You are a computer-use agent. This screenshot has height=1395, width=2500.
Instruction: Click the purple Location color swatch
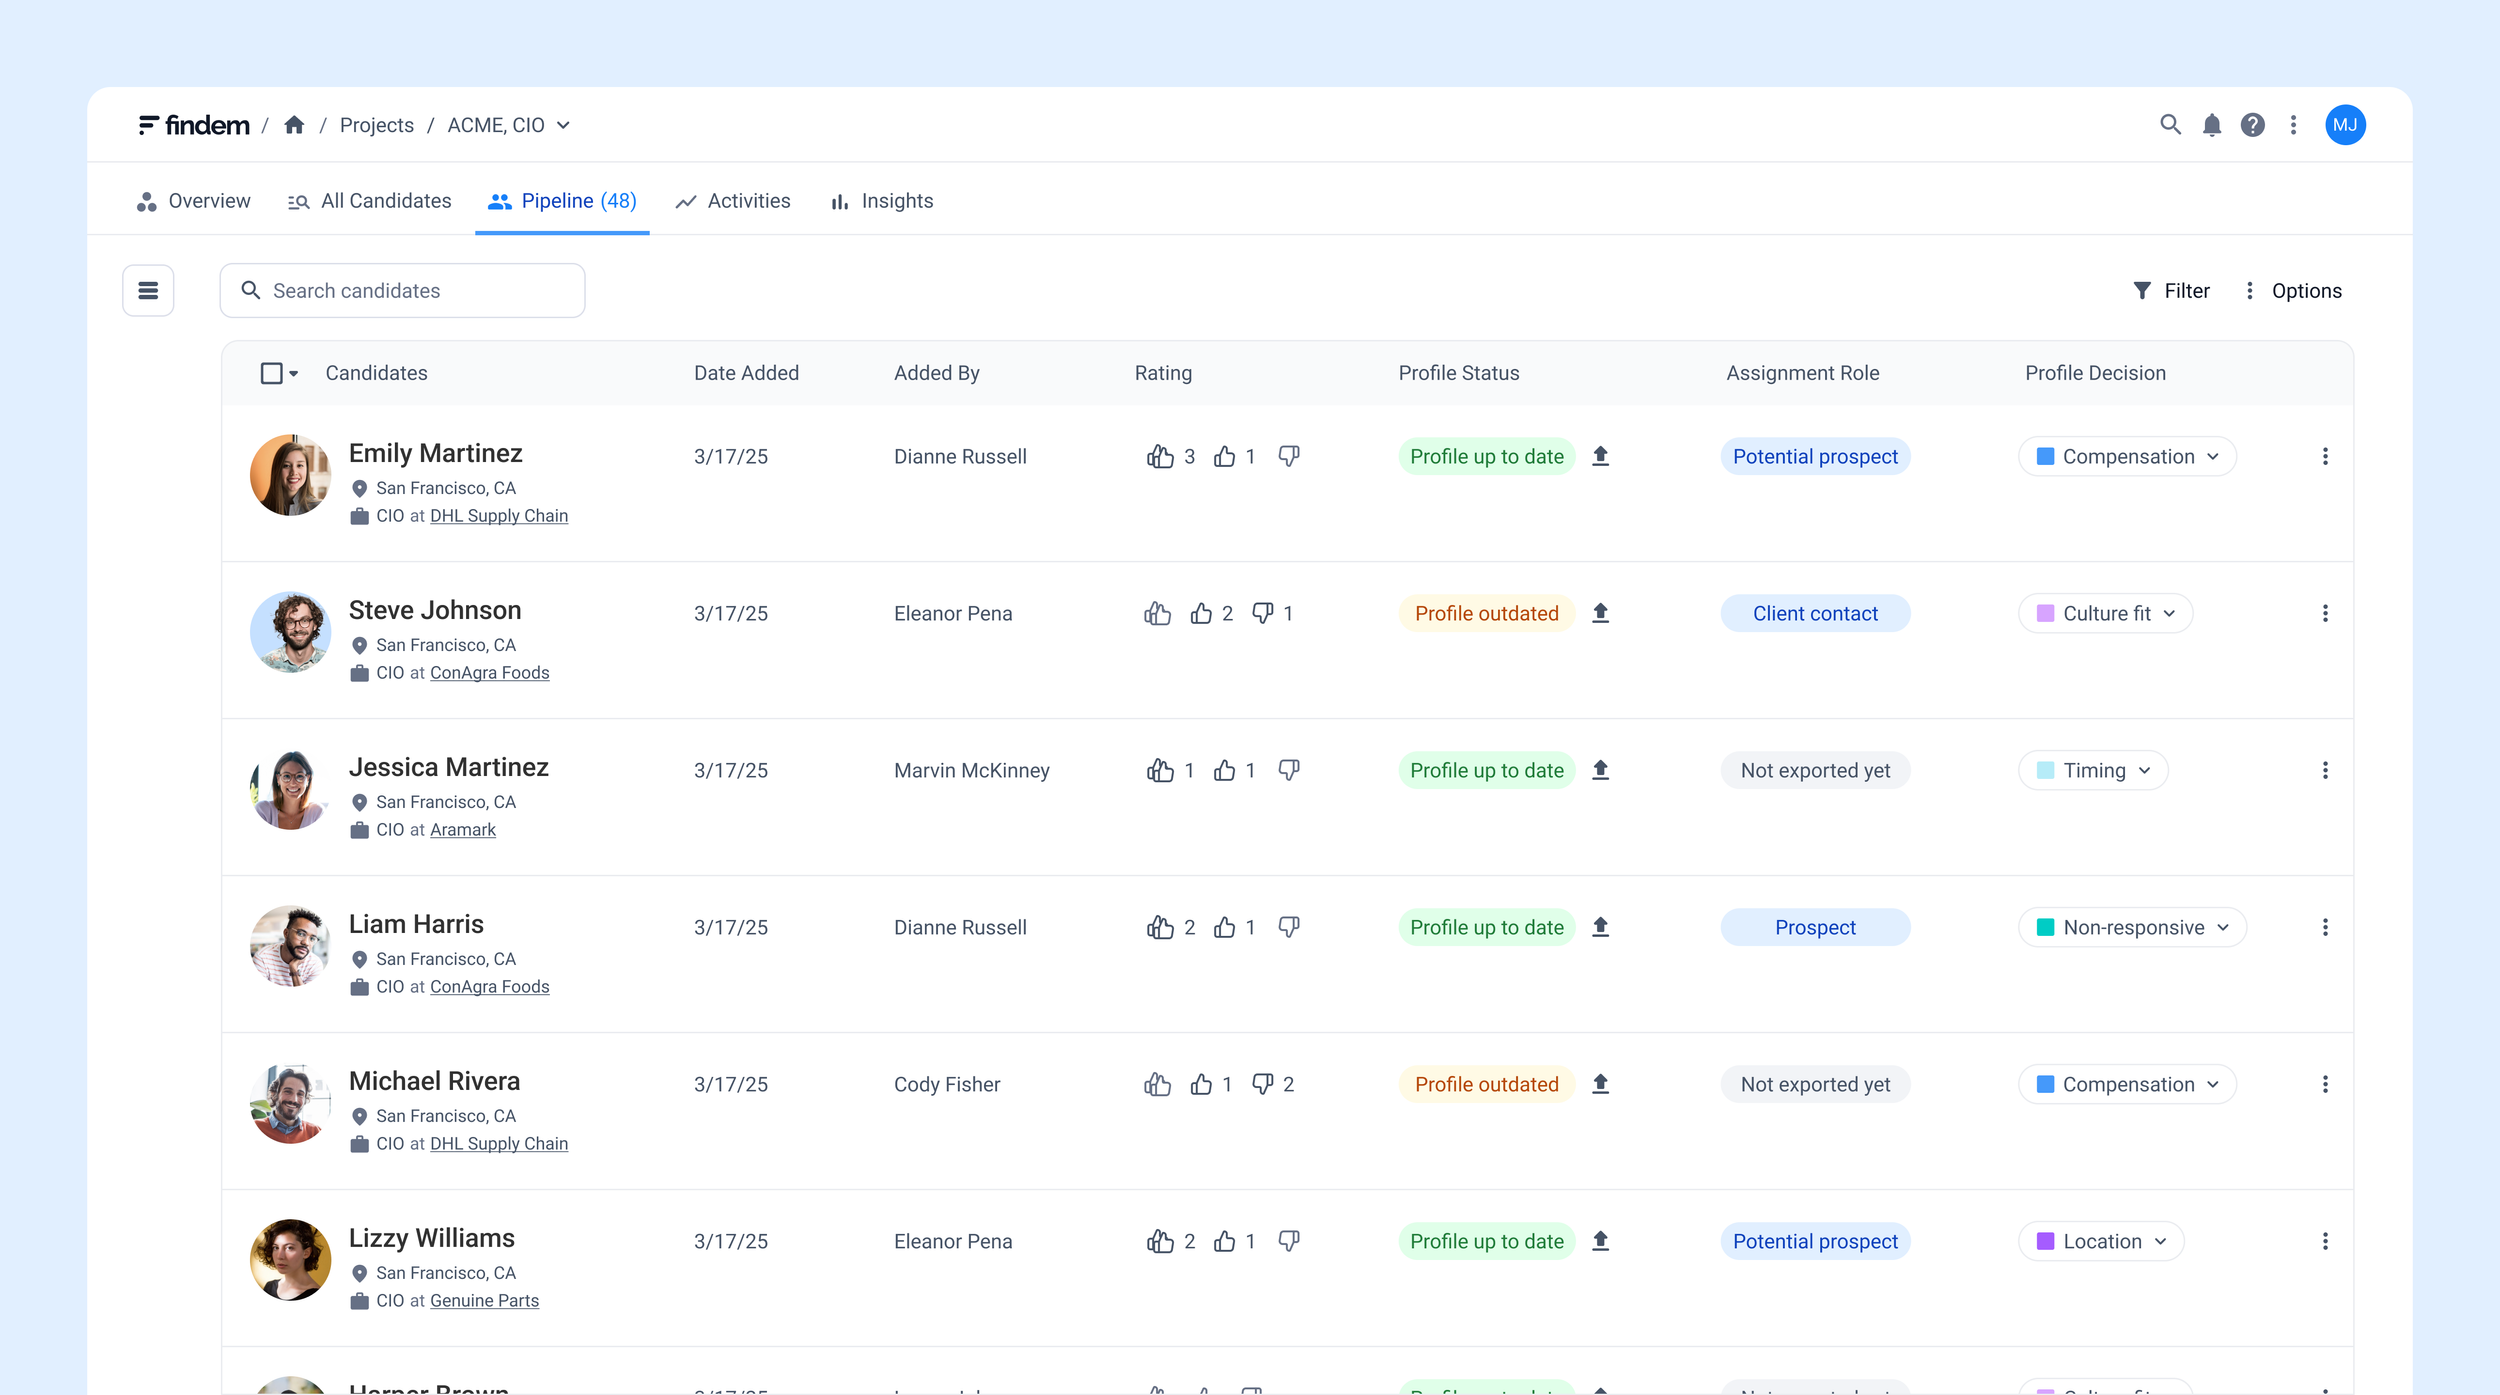pos(2045,1241)
